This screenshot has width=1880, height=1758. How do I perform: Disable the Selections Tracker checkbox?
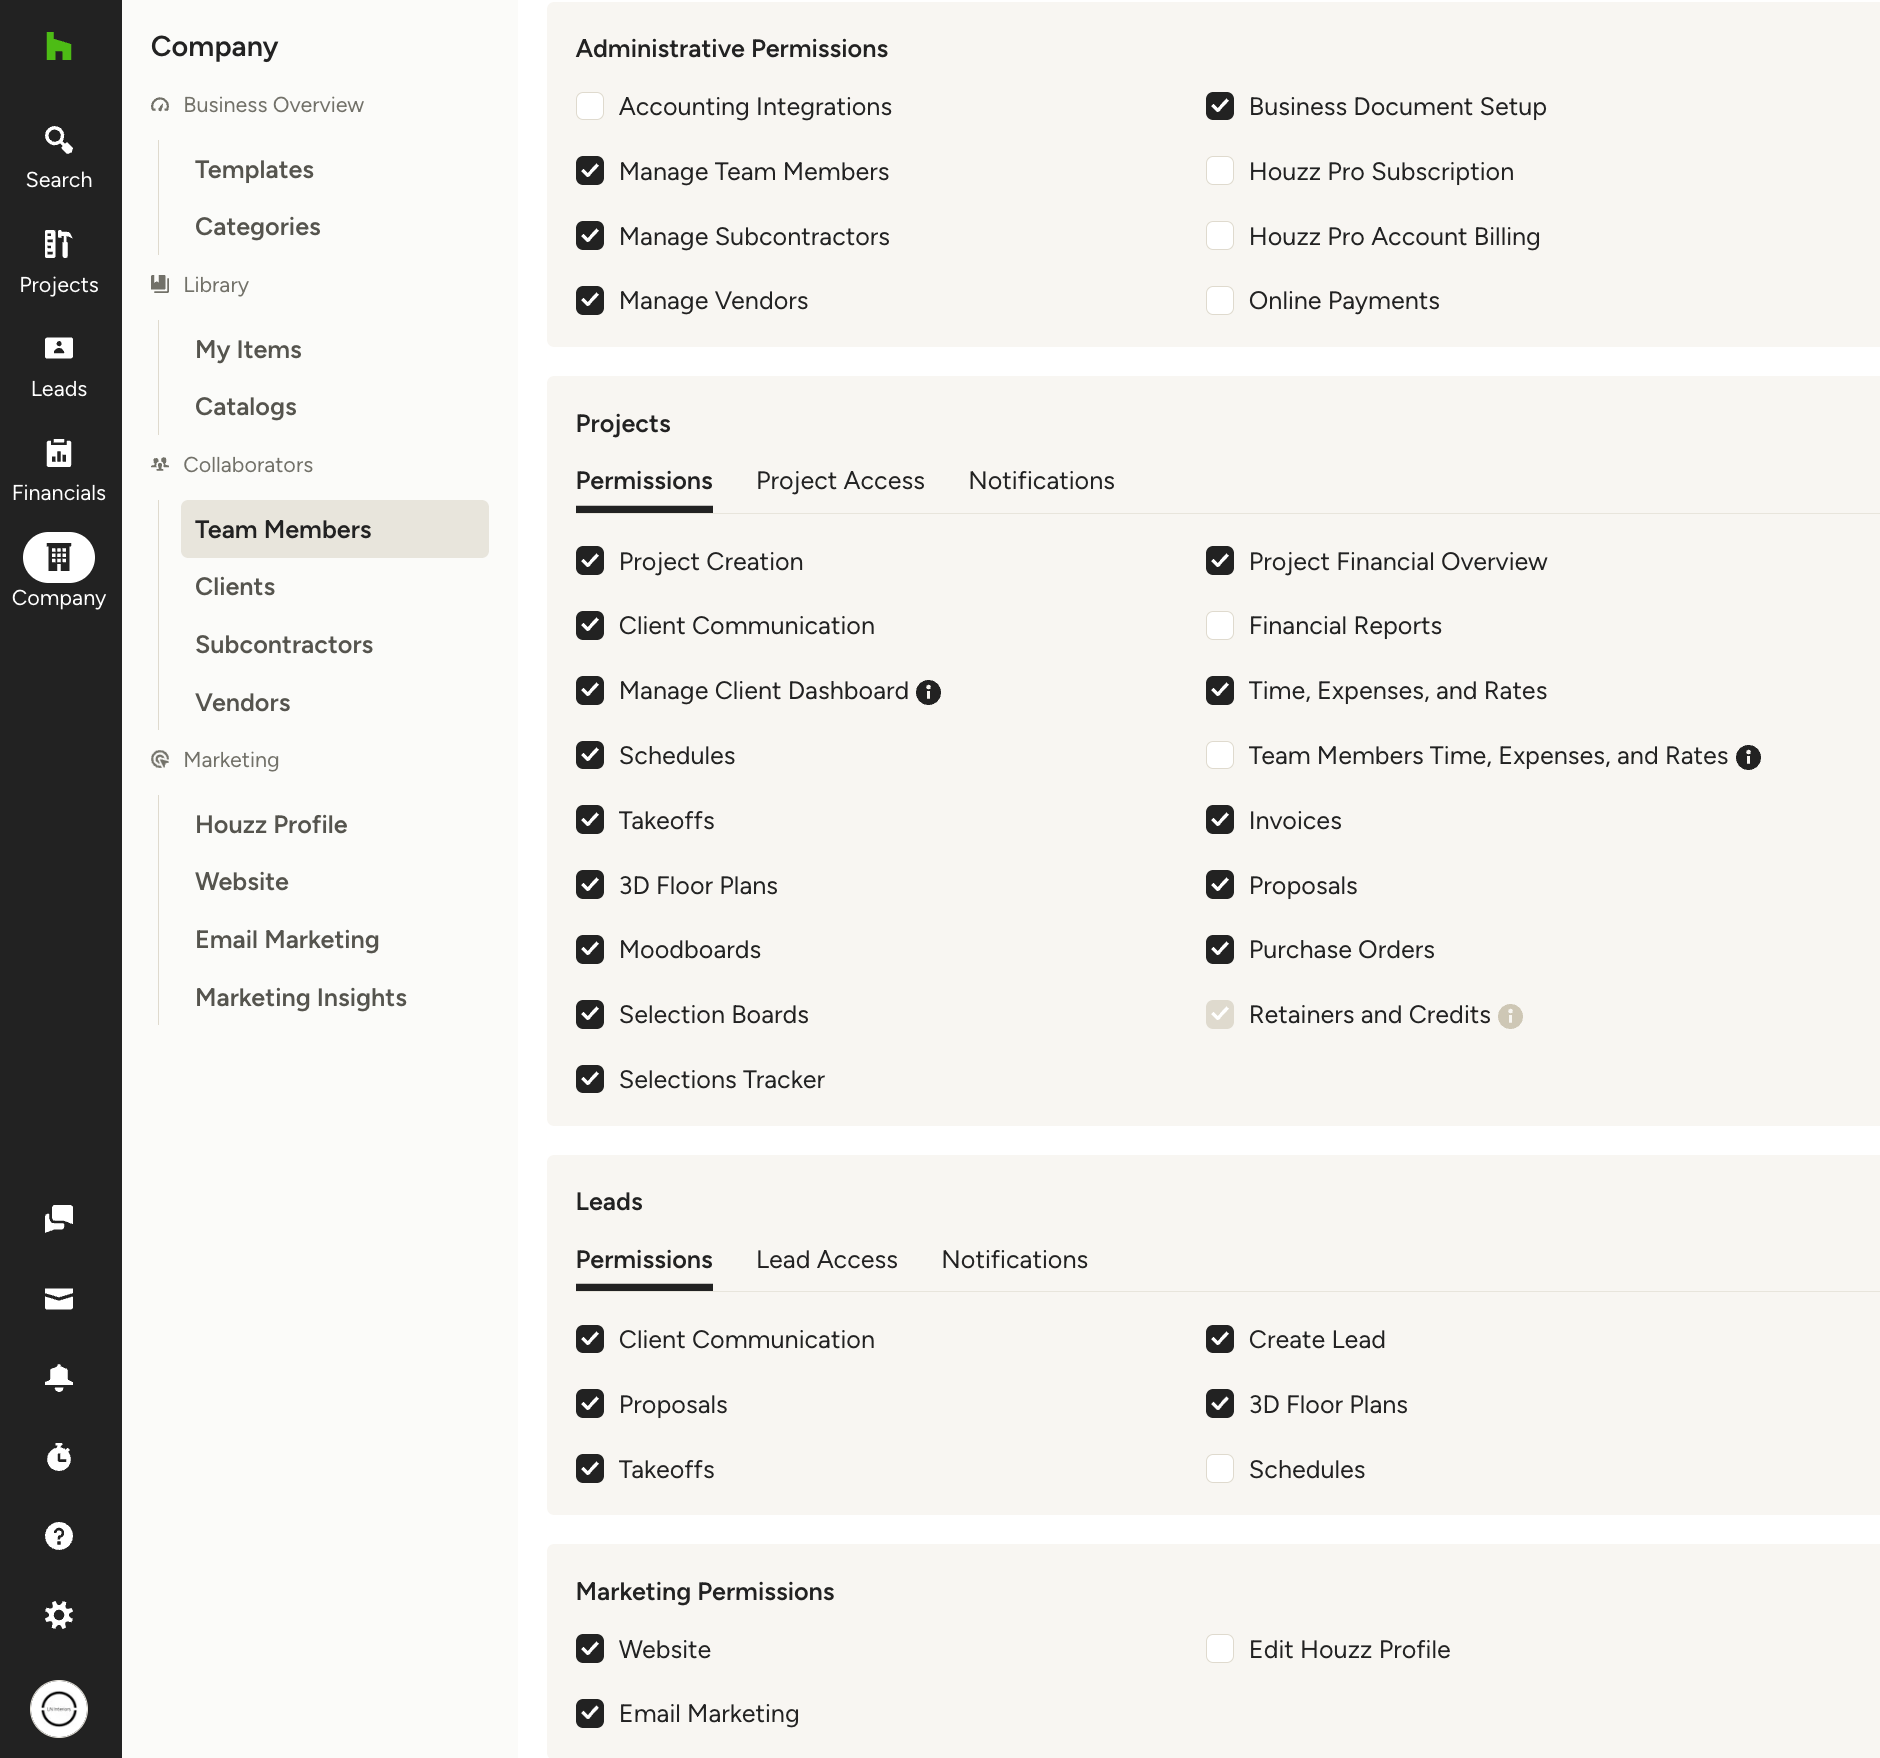pos(590,1079)
